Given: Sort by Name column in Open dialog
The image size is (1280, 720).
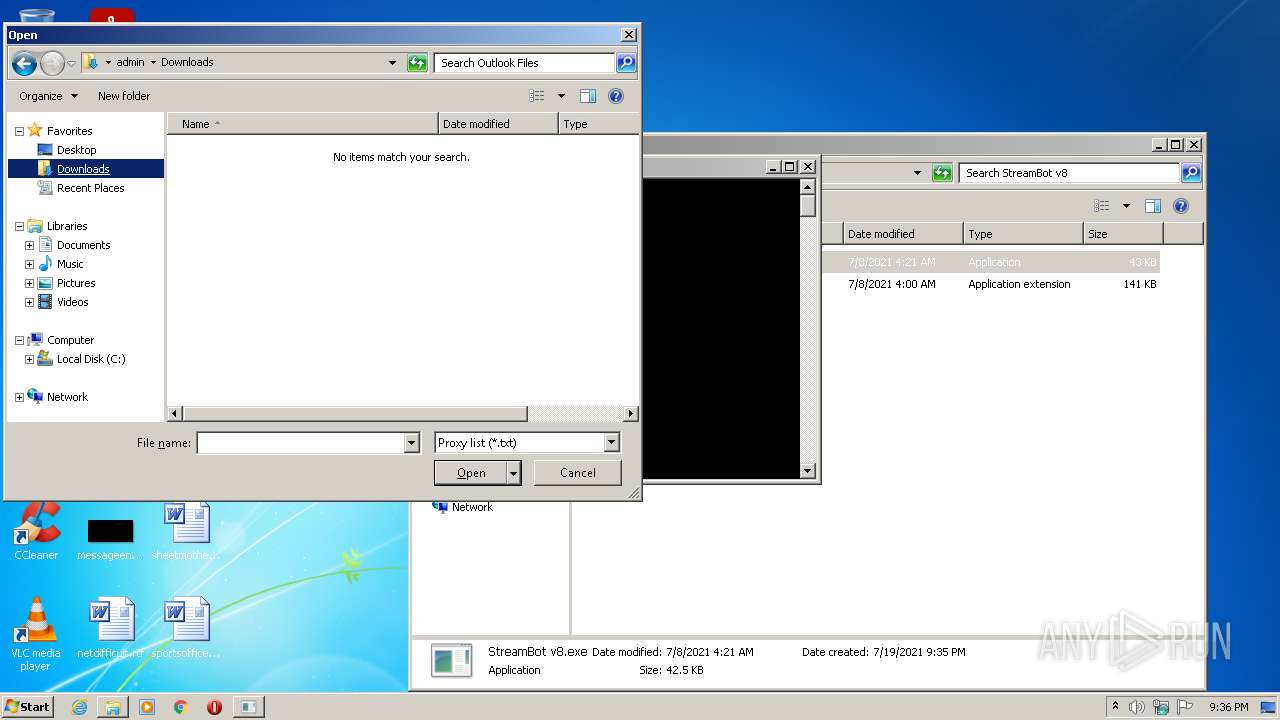Looking at the screenshot, I should [303, 124].
